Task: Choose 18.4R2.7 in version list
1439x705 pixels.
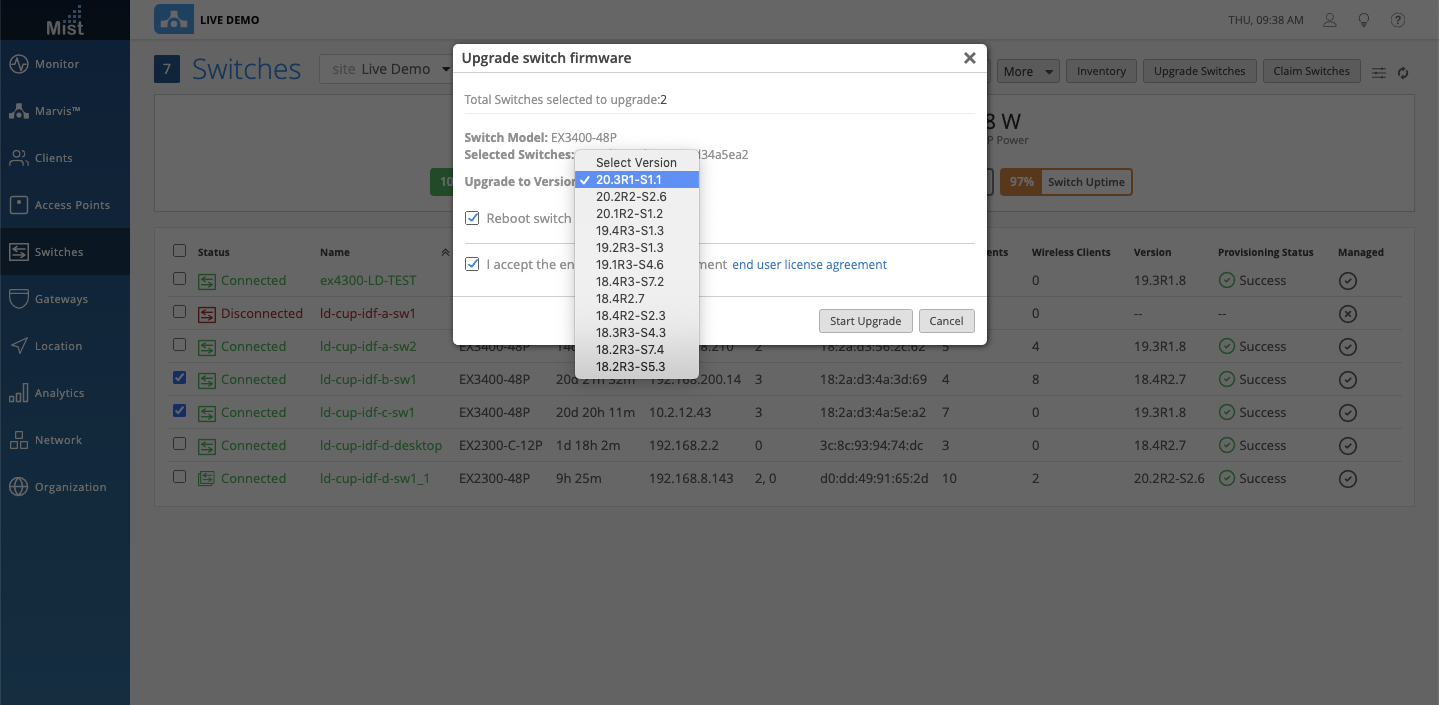Action: [x=620, y=299]
